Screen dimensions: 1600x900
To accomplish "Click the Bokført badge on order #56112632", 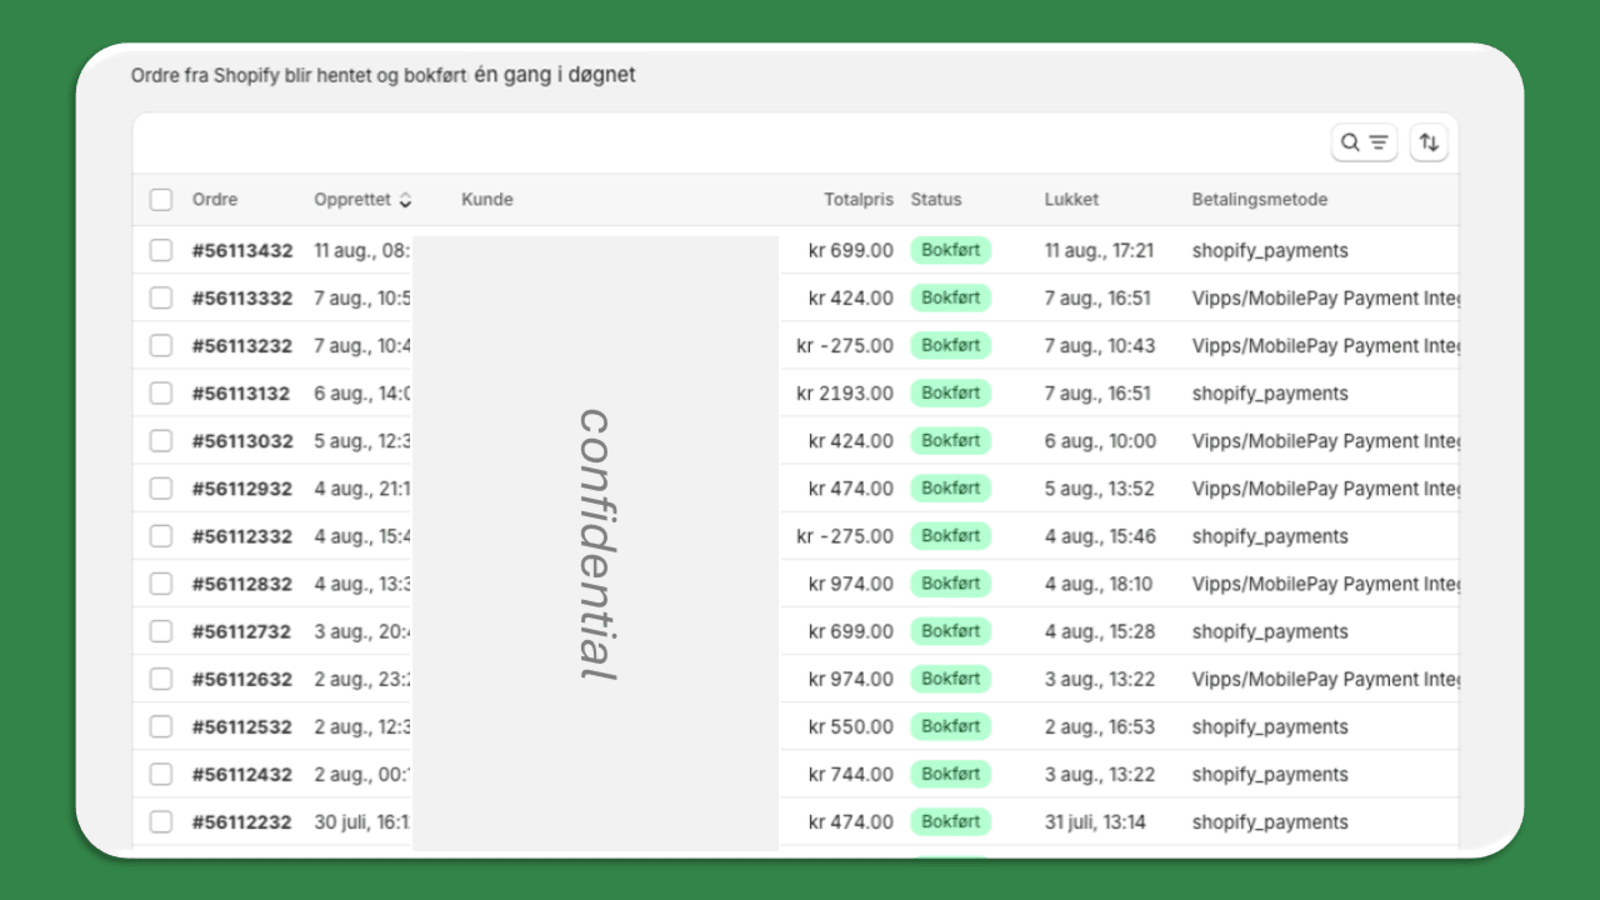I will coord(950,678).
